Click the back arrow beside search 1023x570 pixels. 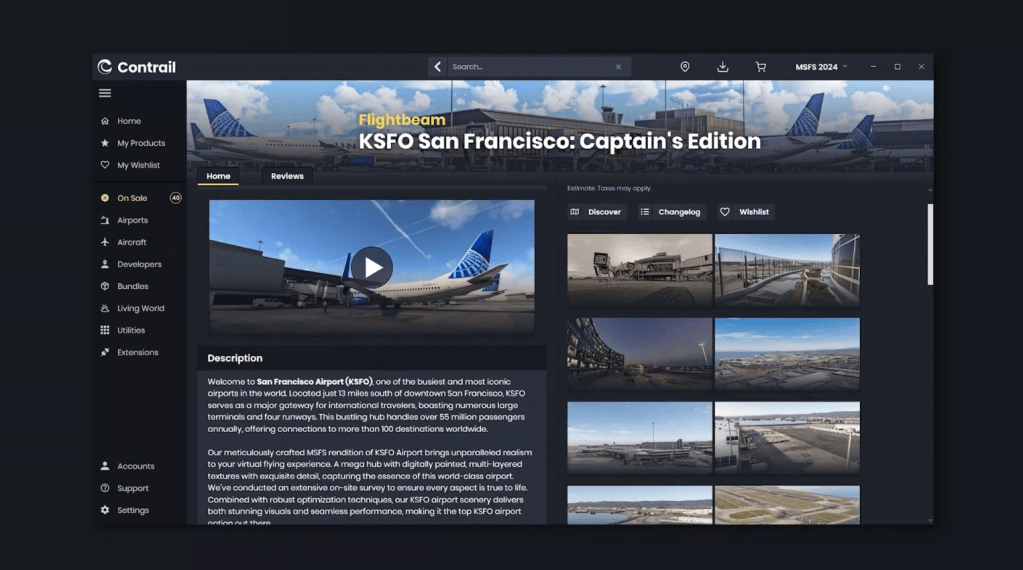pos(438,67)
